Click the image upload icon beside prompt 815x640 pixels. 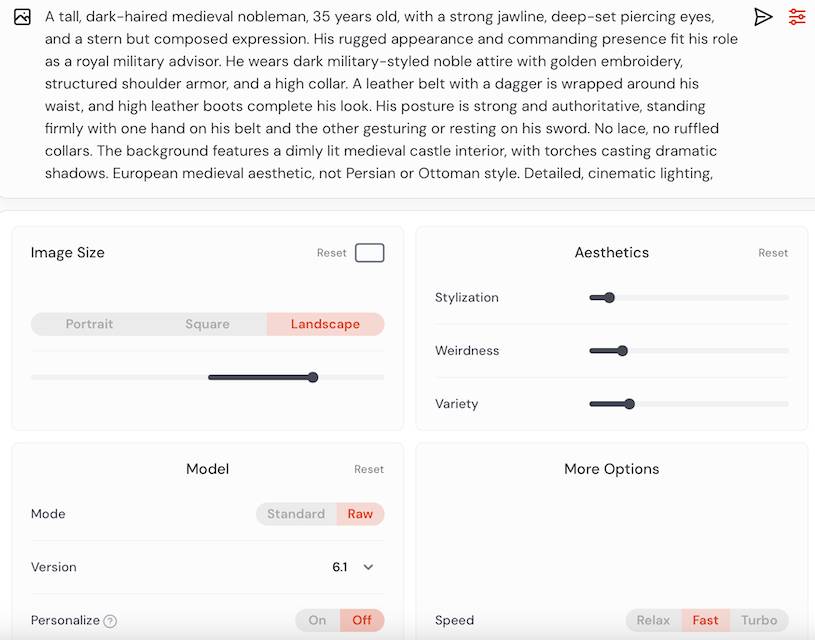click(x=22, y=17)
